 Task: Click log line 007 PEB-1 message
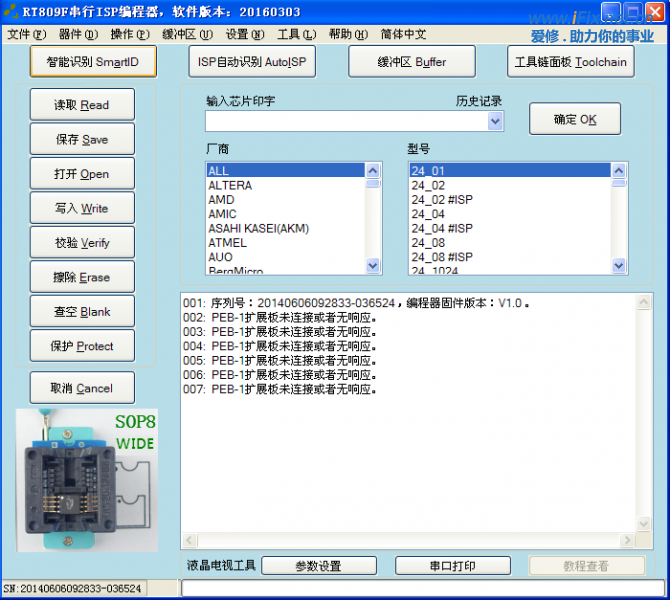[x=280, y=389]
